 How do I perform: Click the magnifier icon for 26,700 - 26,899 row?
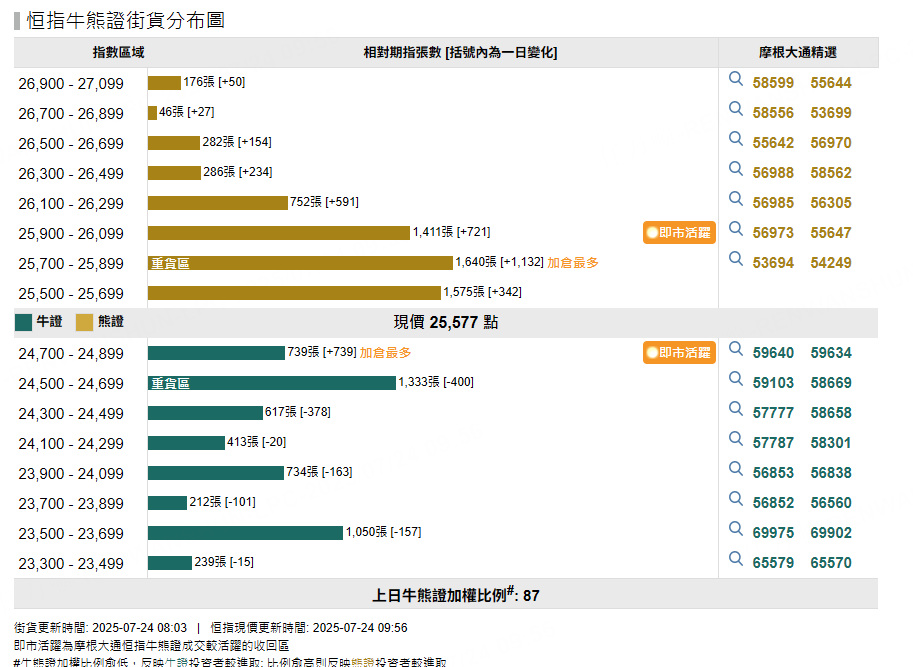736,109
